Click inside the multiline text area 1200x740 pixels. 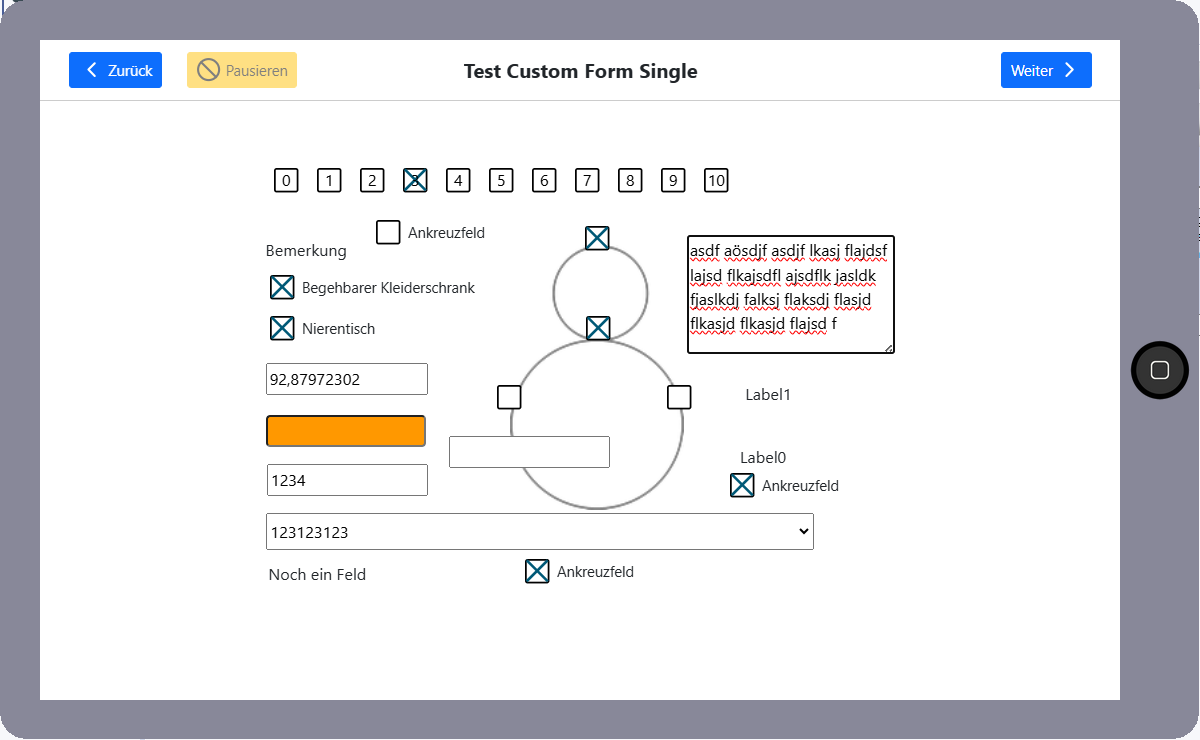(x=790, y=294)
